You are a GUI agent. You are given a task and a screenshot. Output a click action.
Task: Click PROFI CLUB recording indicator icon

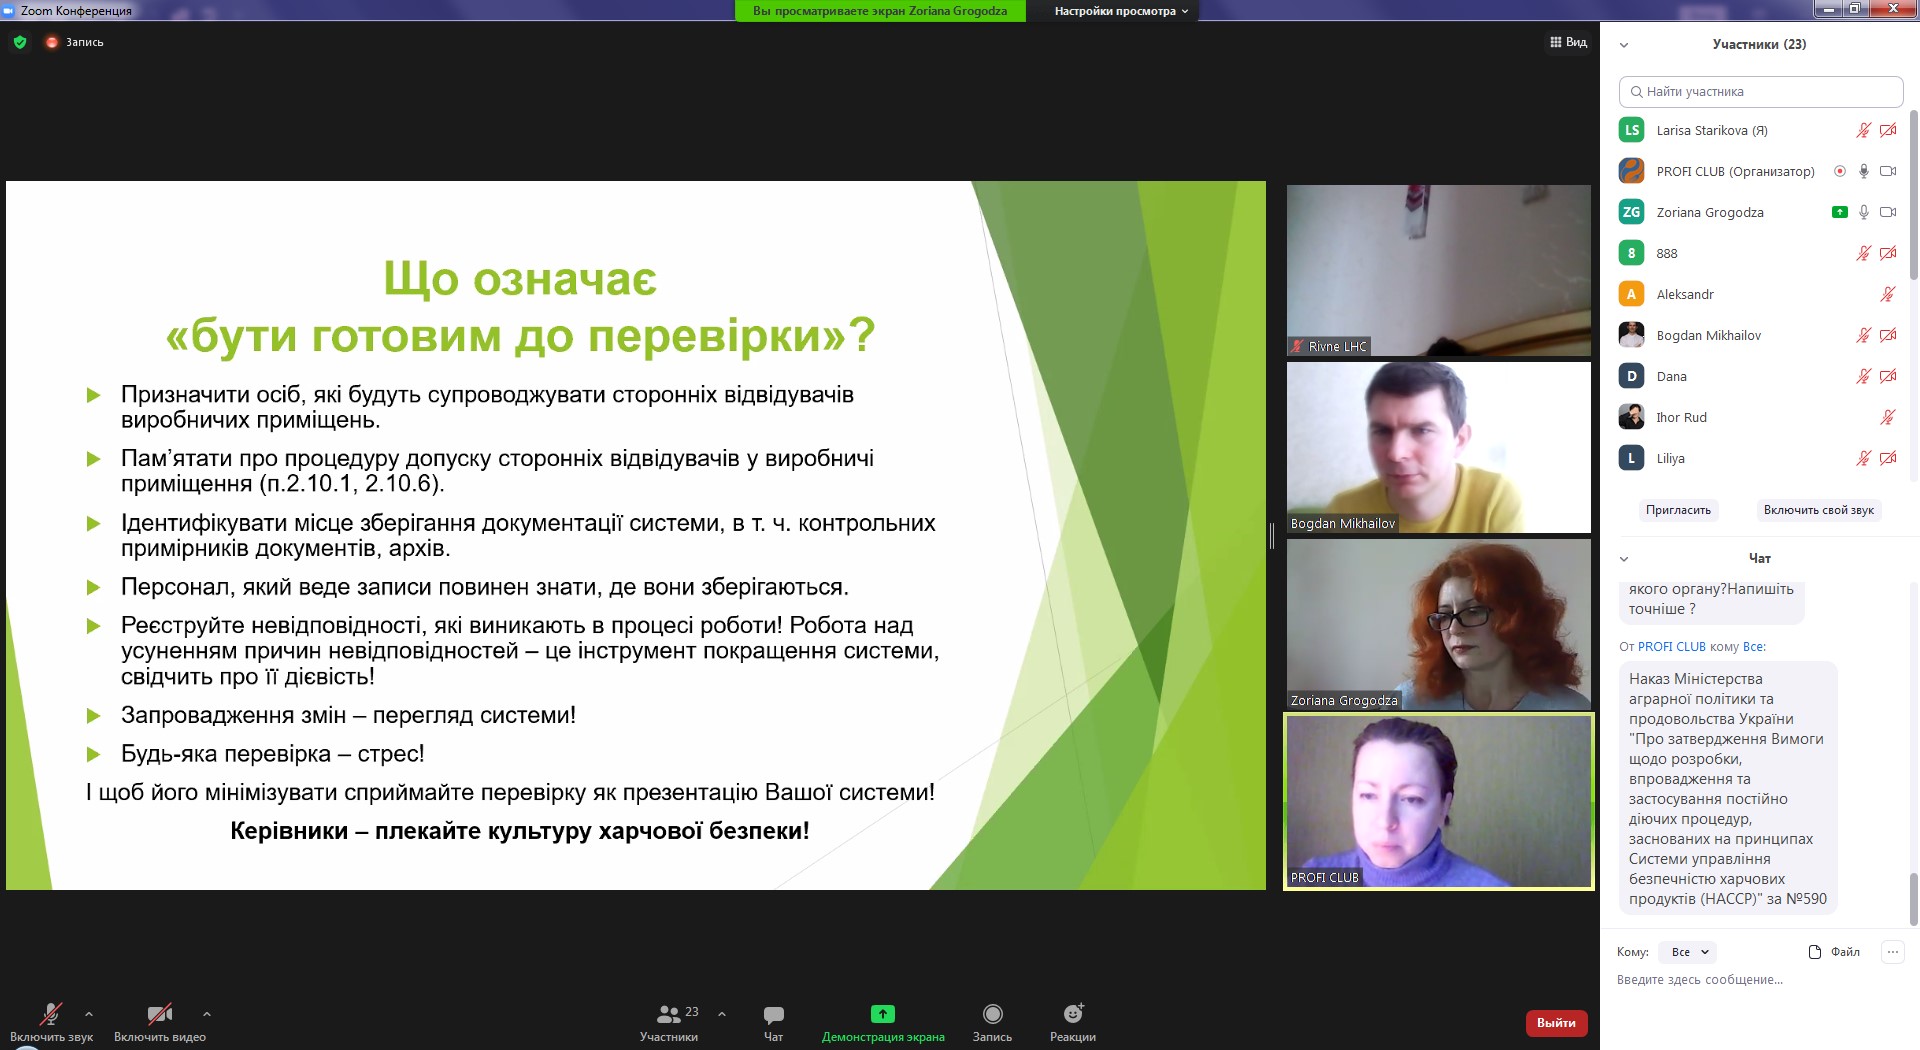(1840, 171)
